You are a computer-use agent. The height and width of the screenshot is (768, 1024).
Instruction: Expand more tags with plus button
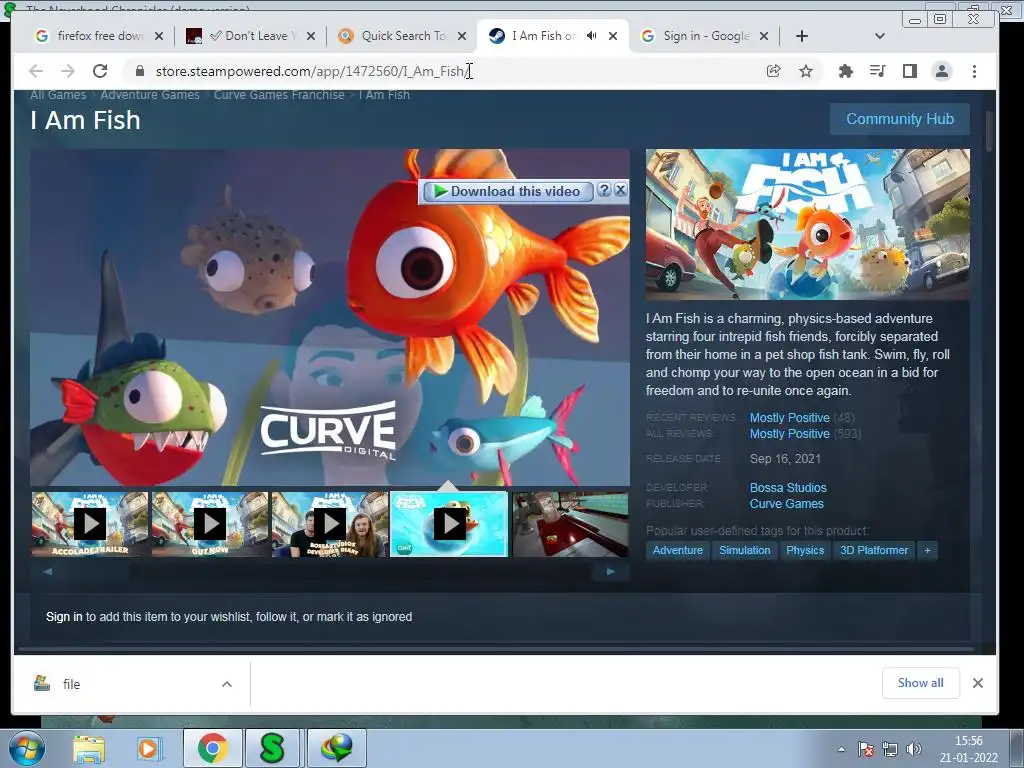tap(927, 551)
